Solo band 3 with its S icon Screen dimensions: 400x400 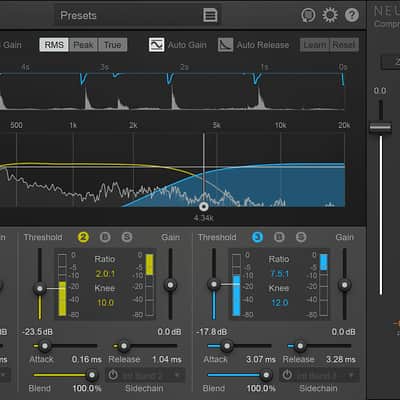pos(301,237)
